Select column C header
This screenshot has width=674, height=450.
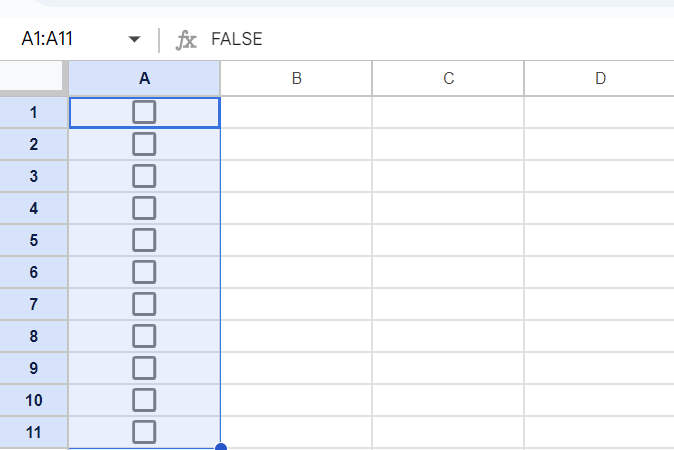[448, 78]
